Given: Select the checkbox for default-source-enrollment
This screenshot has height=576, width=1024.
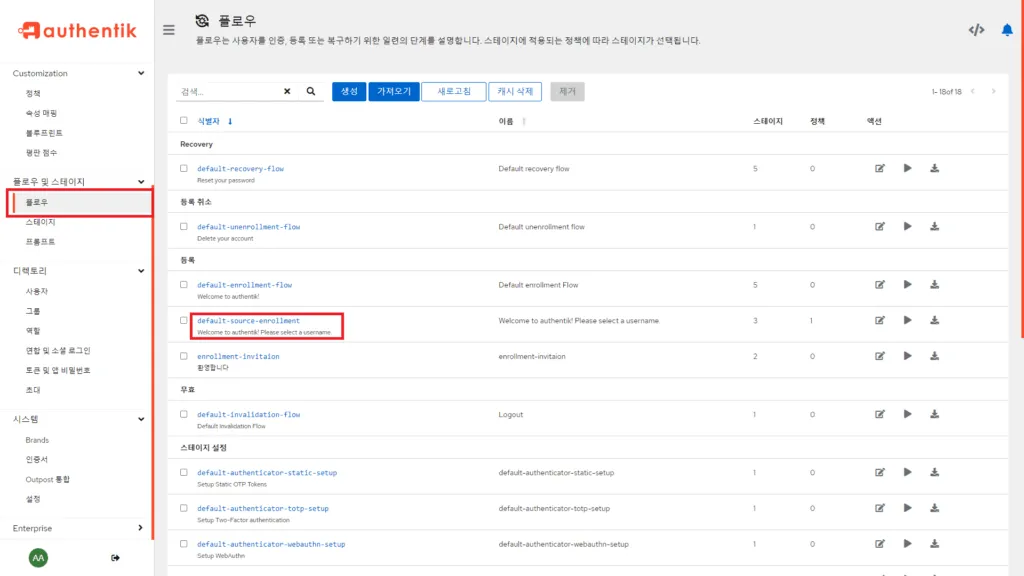Looking at the screenshot, I should (183, 320).
